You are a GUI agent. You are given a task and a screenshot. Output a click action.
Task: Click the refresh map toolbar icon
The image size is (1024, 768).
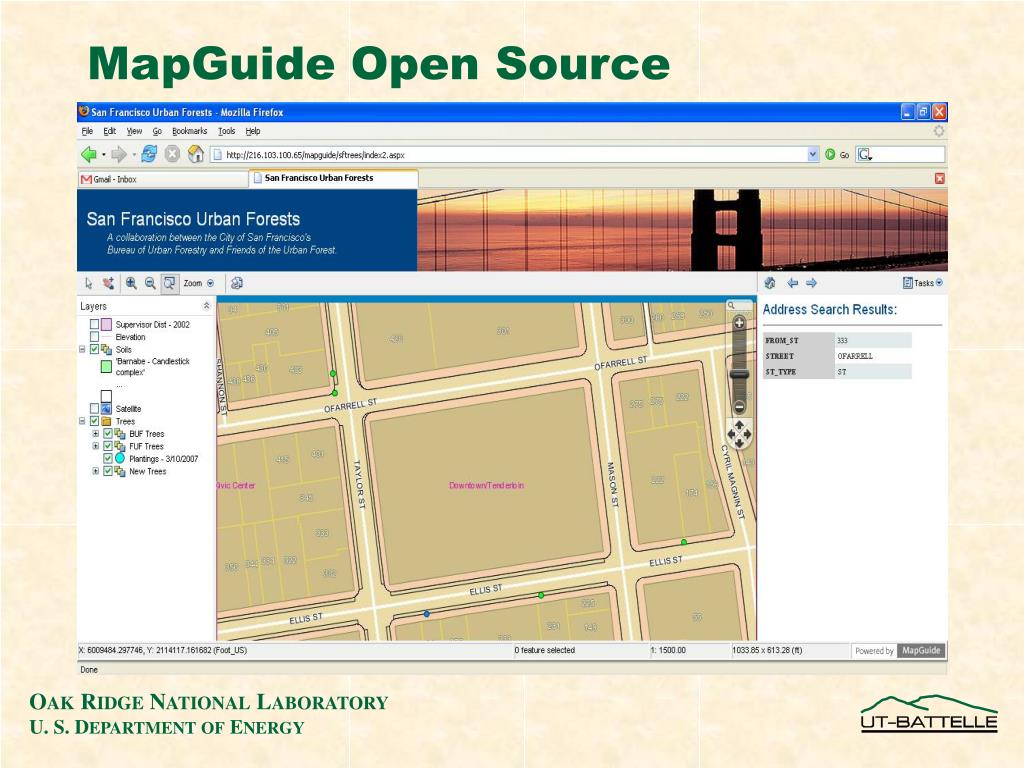click(x=237, y=283)
